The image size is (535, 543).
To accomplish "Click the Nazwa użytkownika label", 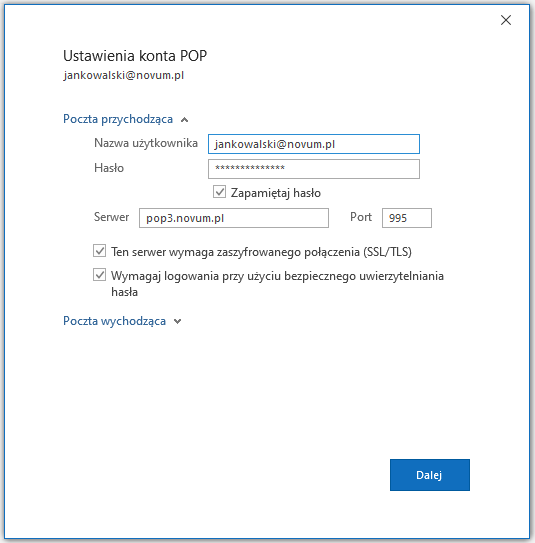I will [x=146, y=143].
